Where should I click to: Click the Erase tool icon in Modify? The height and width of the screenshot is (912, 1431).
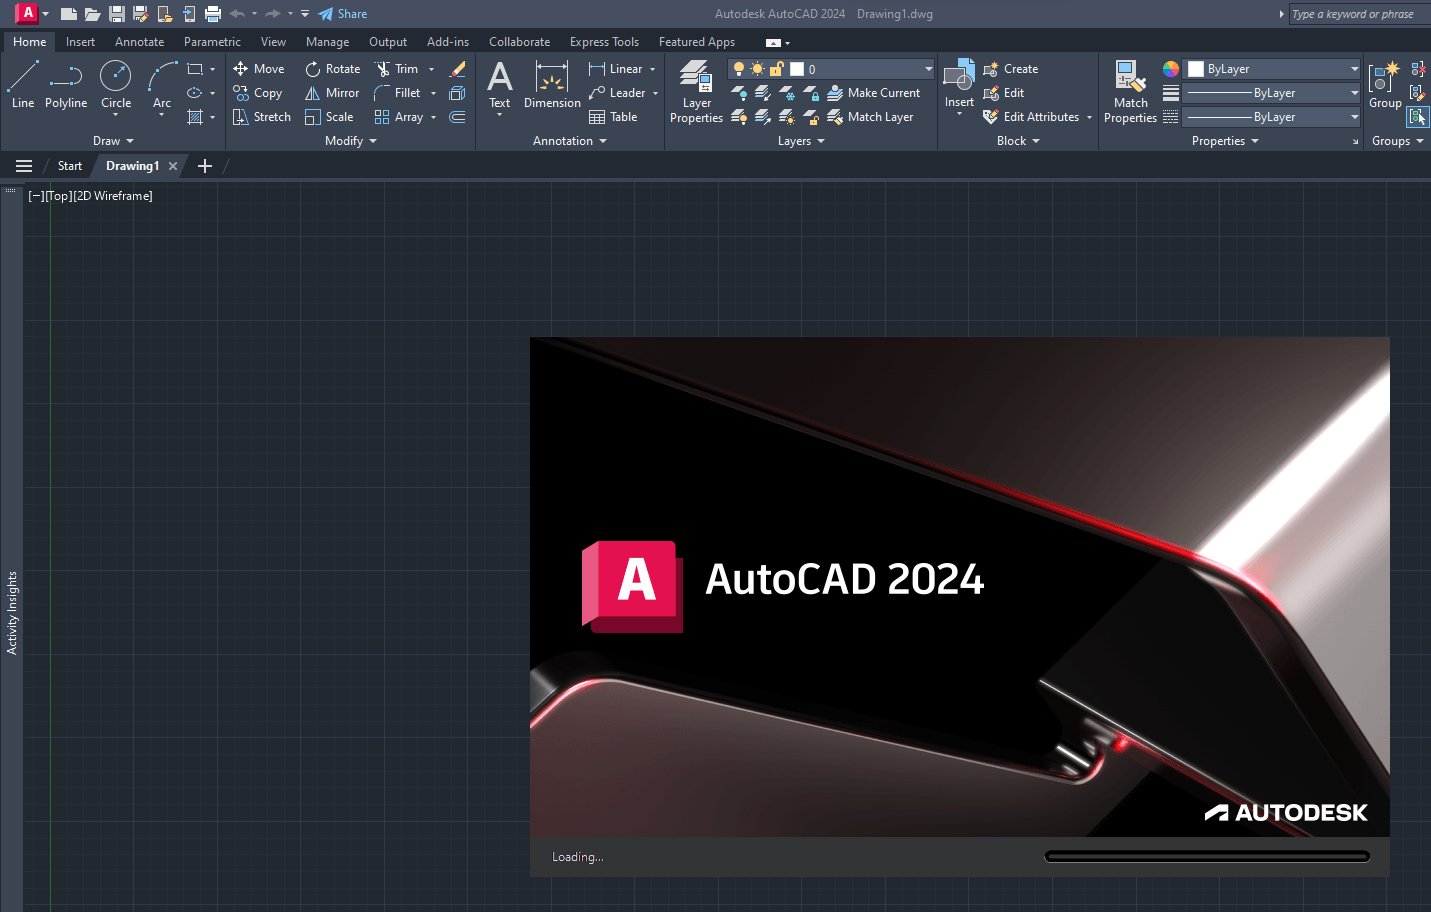[457, 69]
